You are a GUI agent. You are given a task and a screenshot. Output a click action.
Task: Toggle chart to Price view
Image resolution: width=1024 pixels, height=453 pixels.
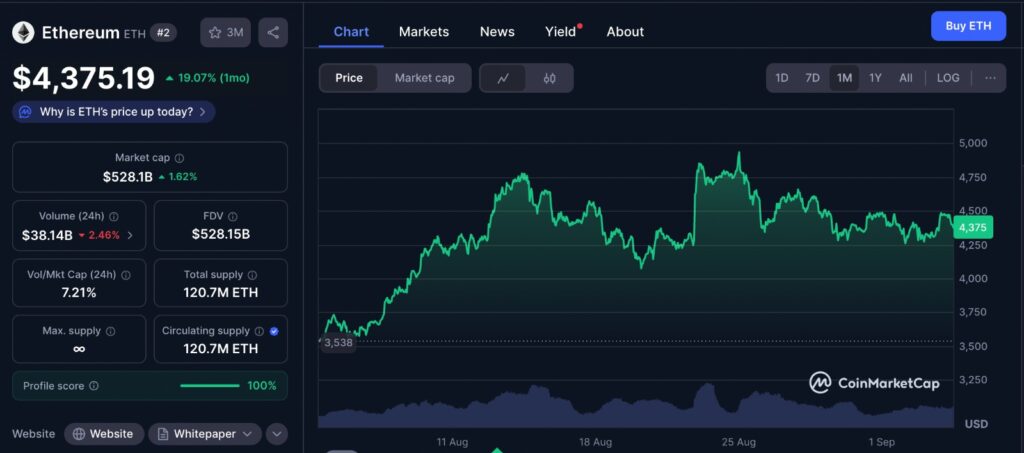[x=349, y=78]
